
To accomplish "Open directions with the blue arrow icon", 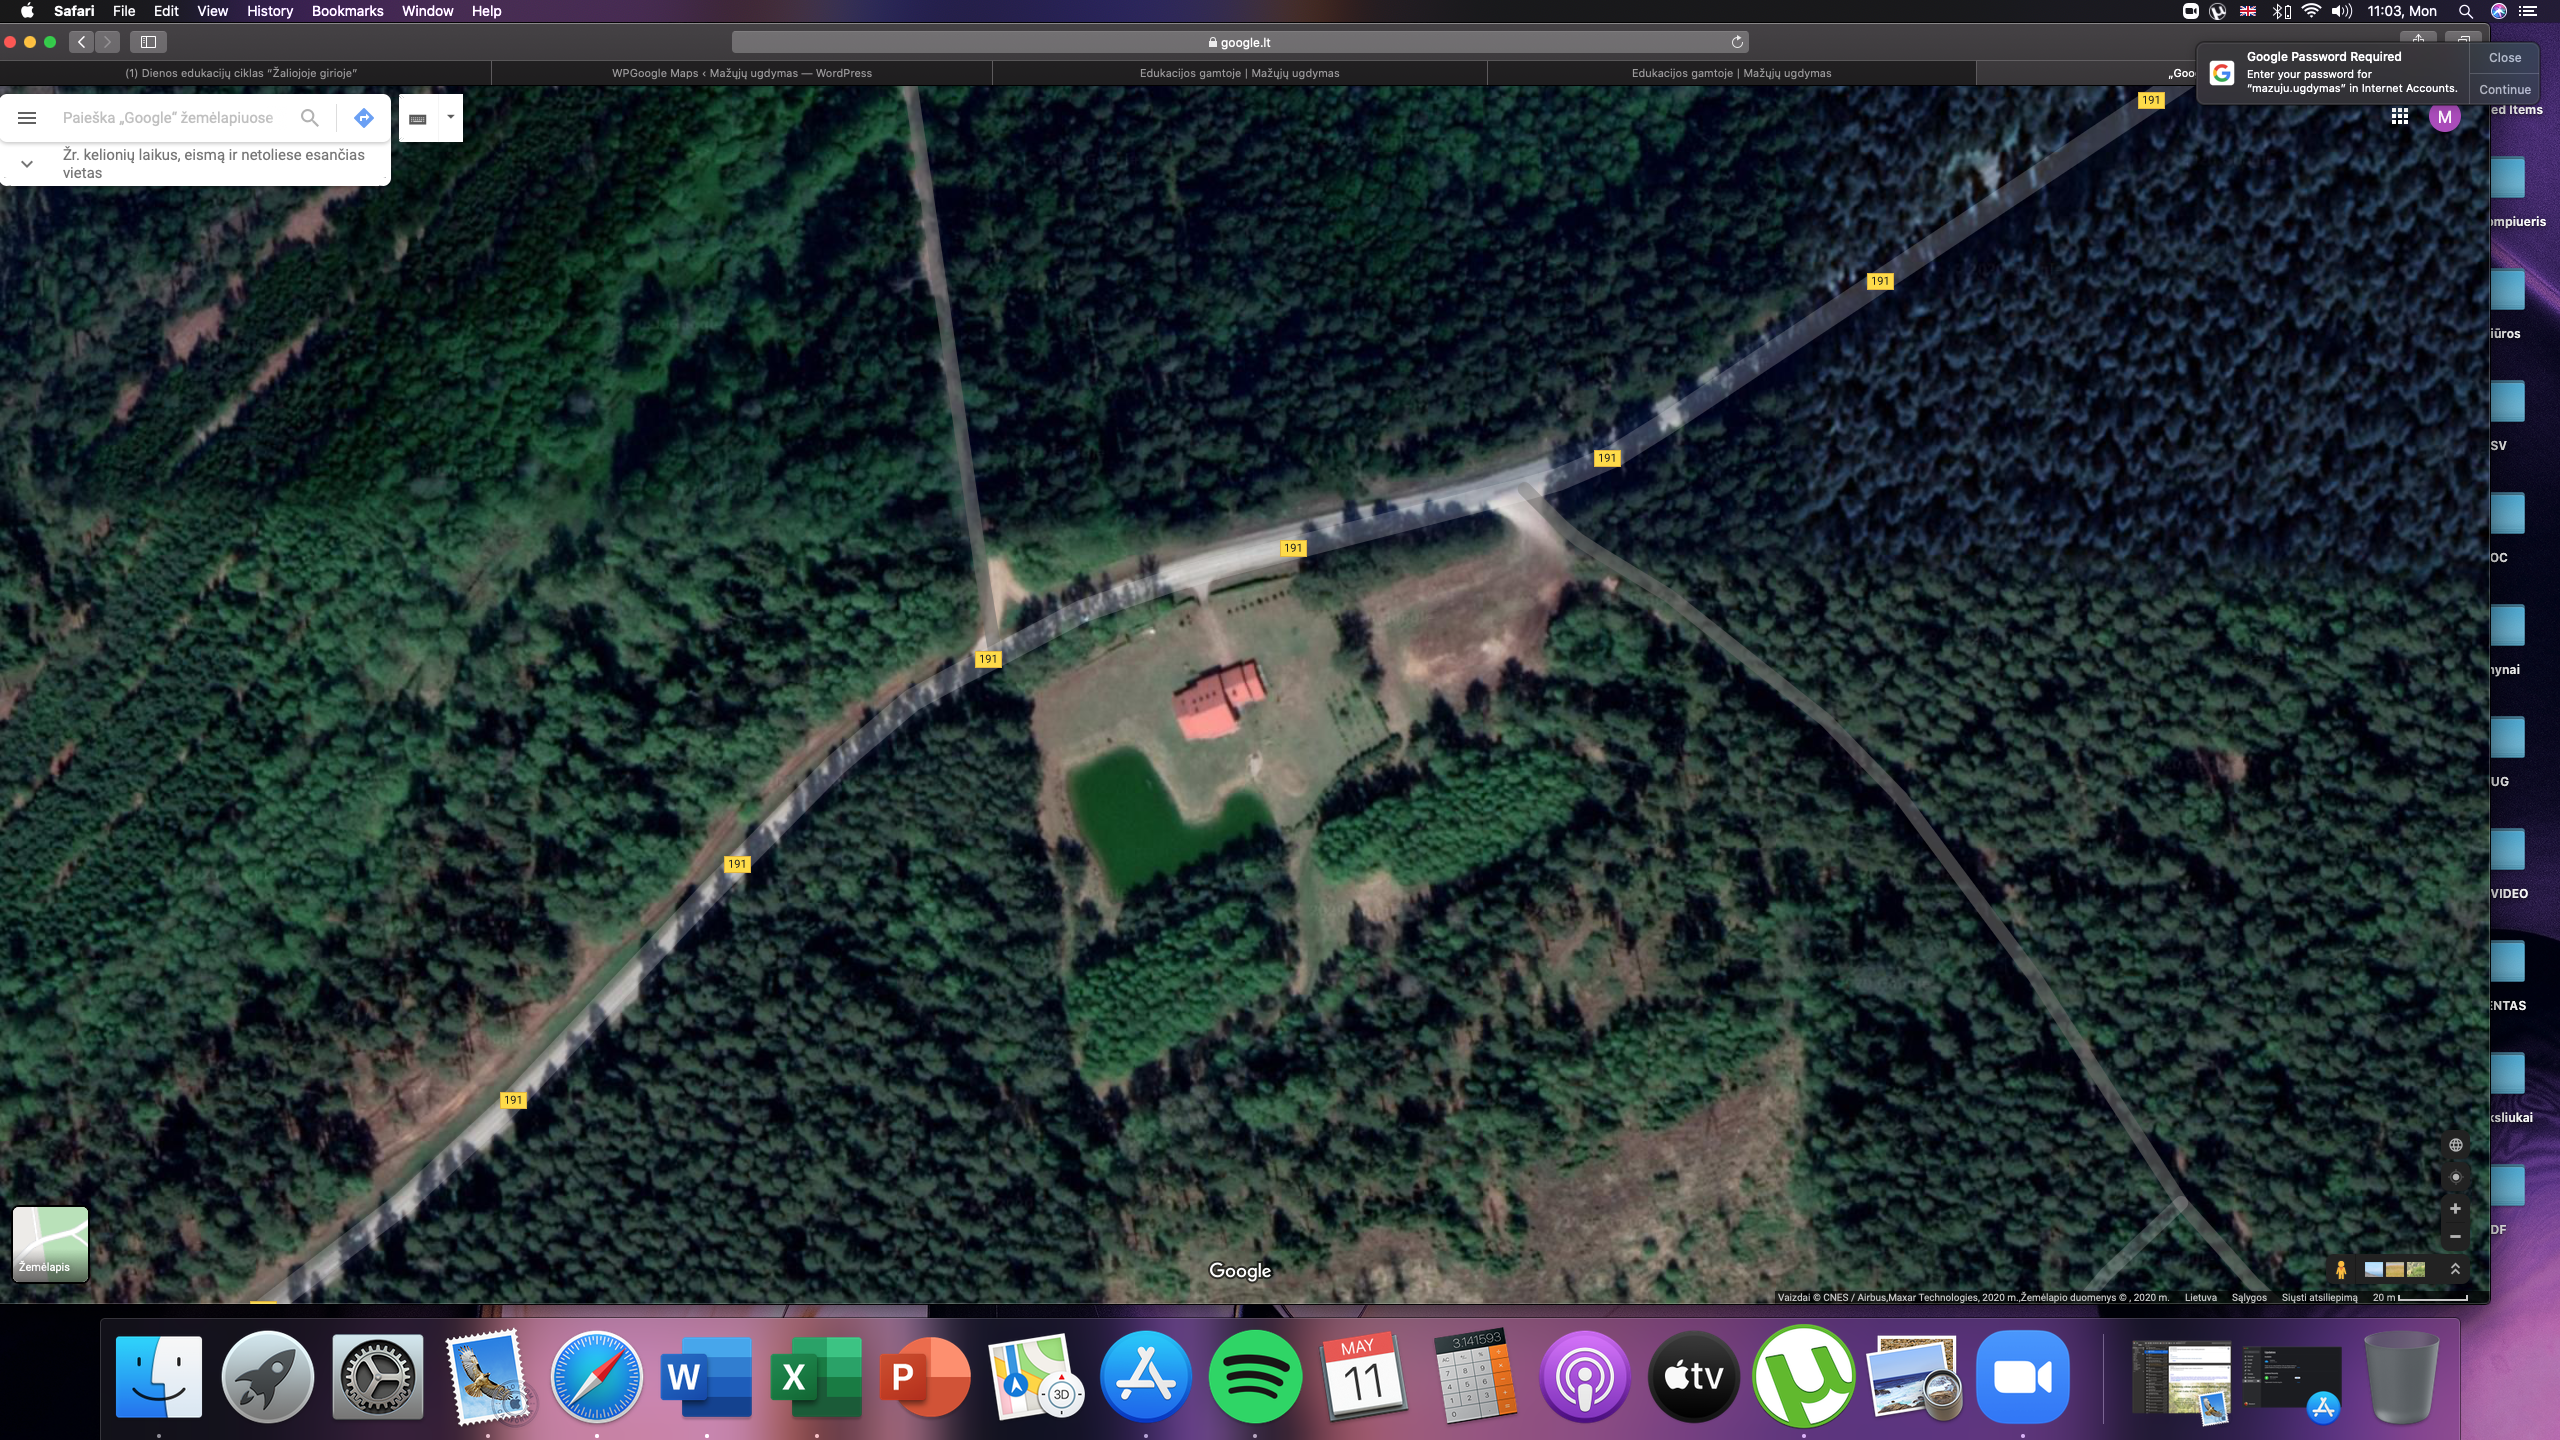I will pyautogui.click(x=364, y=118).
